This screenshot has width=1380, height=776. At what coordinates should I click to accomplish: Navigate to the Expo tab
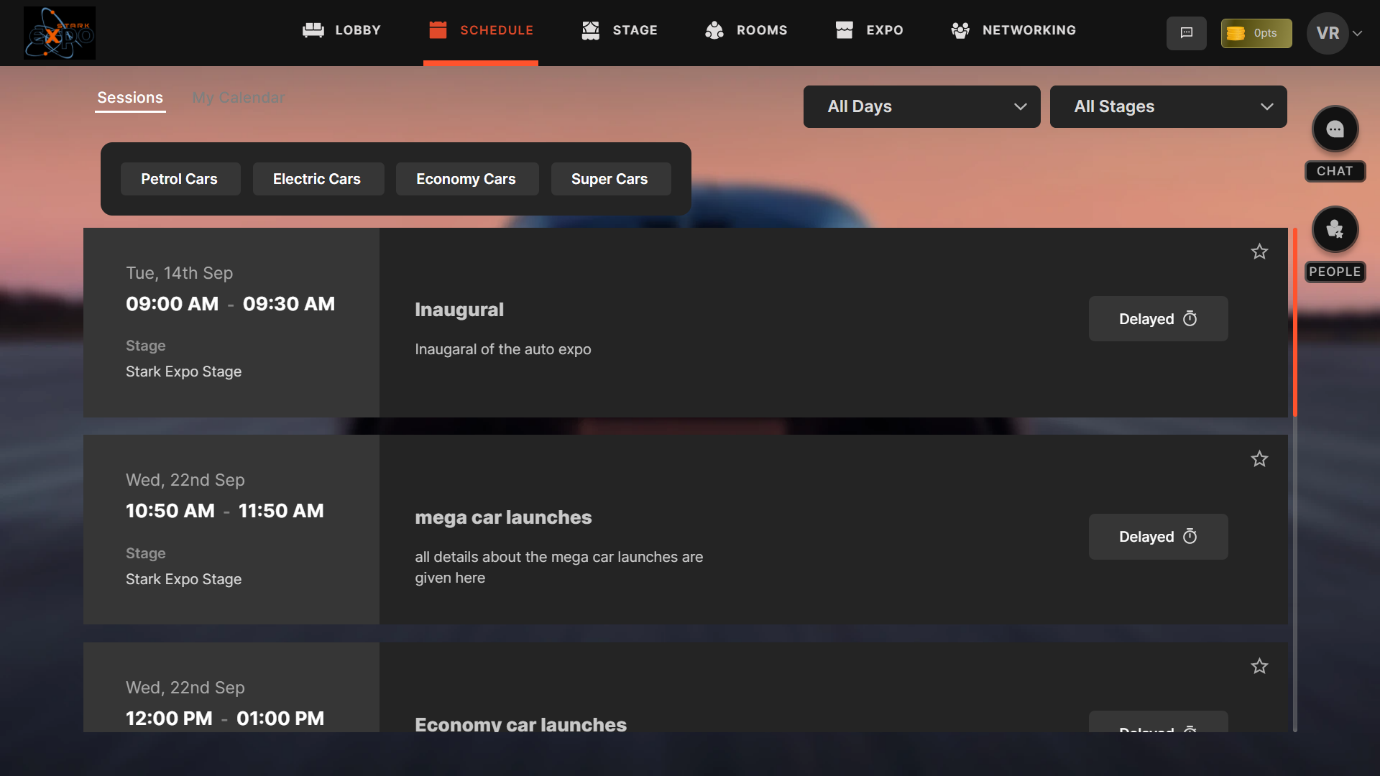[x=870, y=30]
